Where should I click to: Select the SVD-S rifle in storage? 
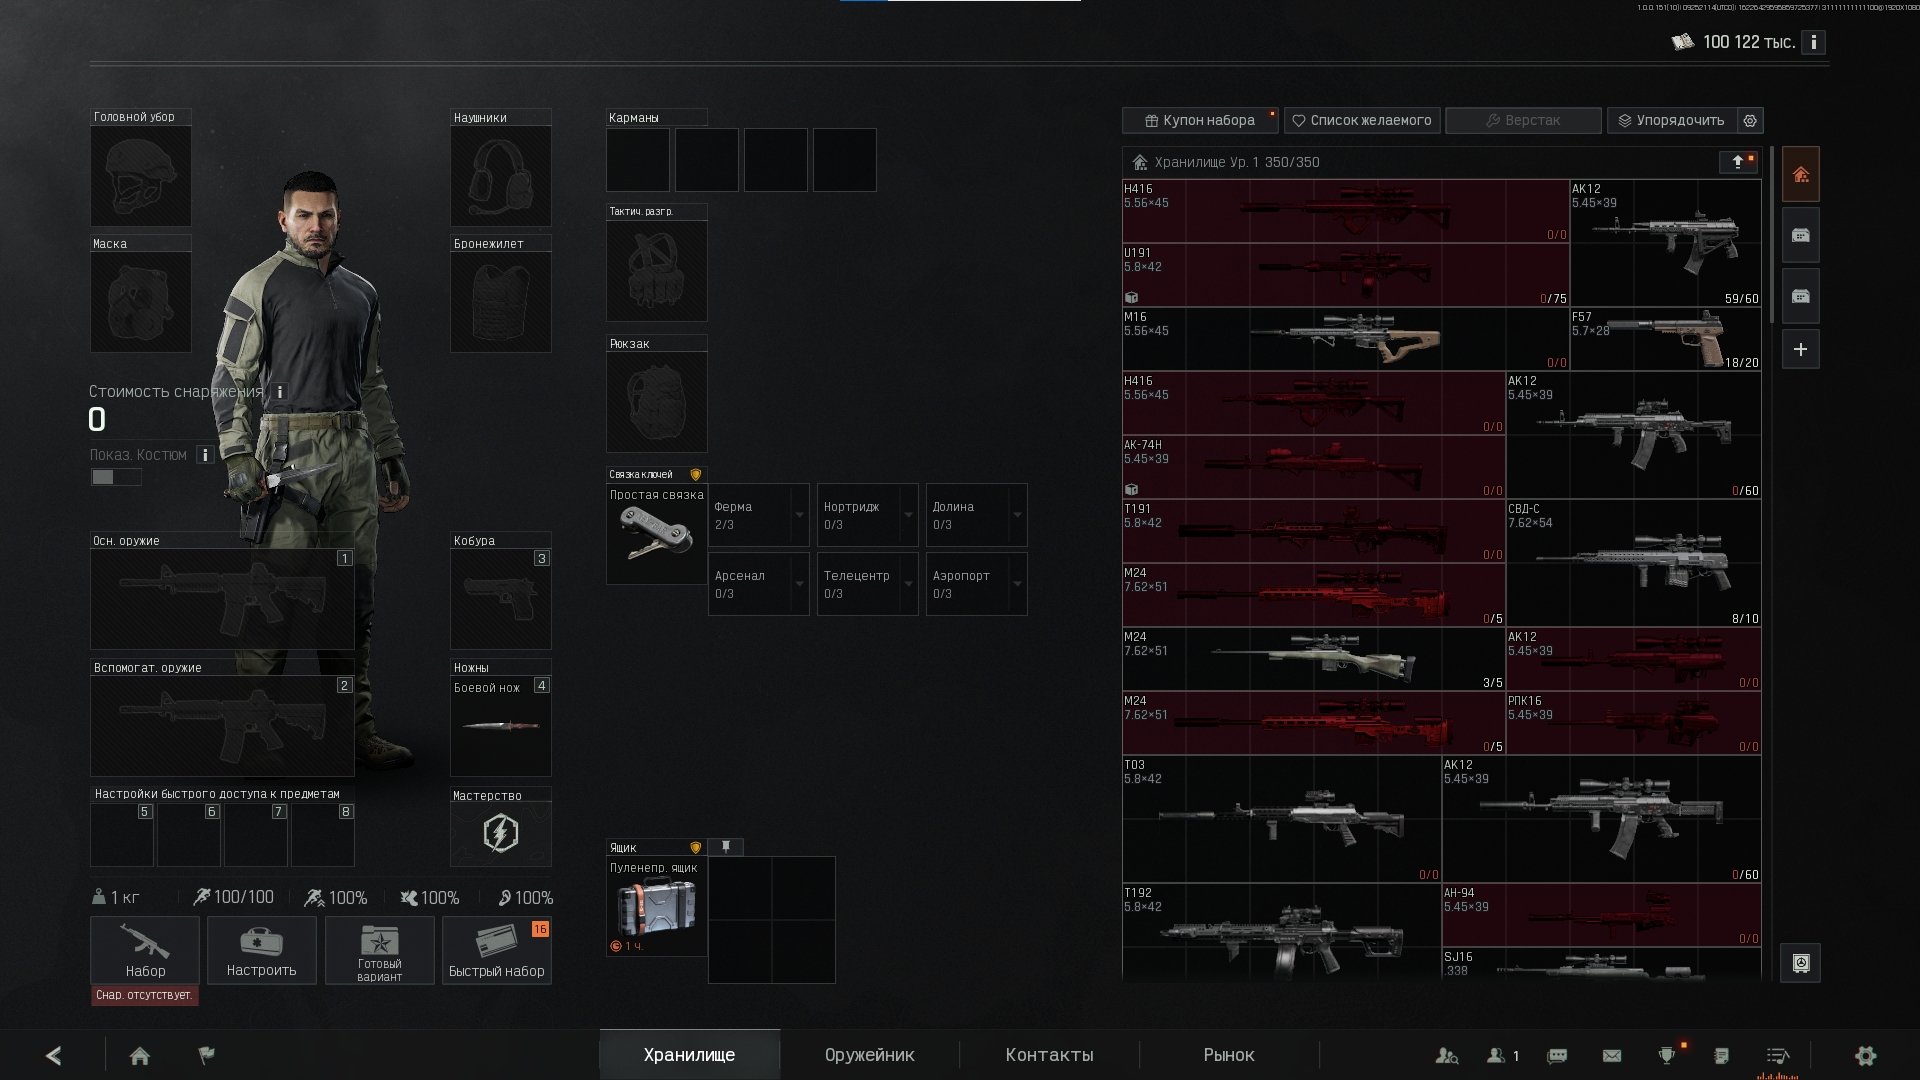(x=1634, y=563)
